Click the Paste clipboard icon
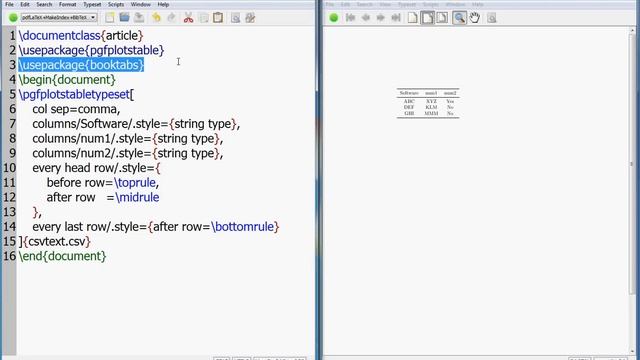640x360 pixels. [218, 18]
